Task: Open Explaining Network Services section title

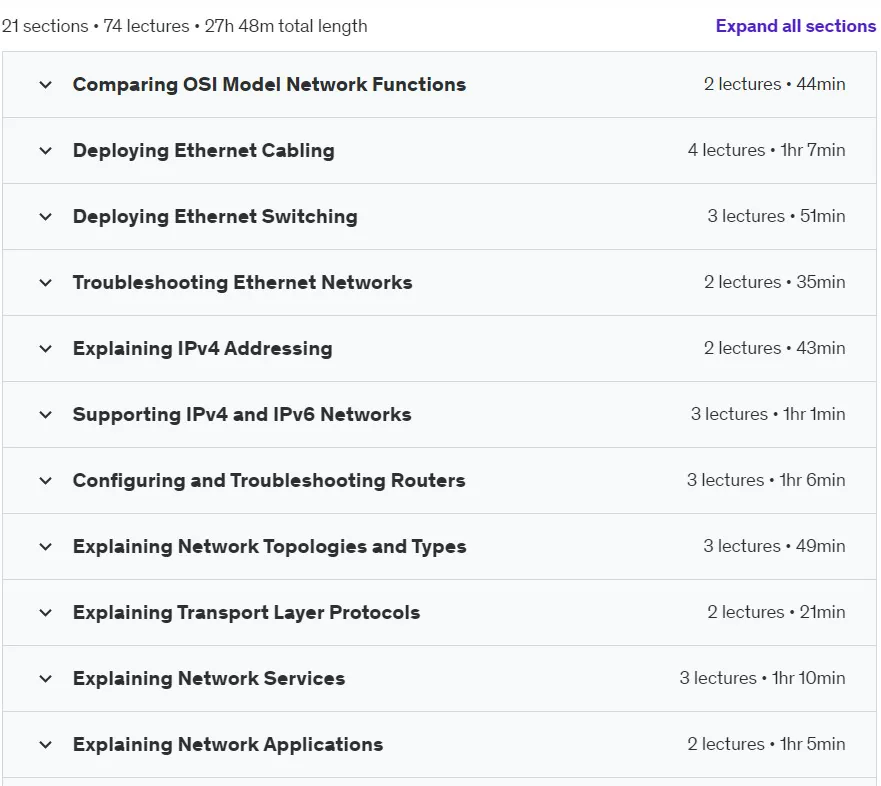Action: click(209, 678)
